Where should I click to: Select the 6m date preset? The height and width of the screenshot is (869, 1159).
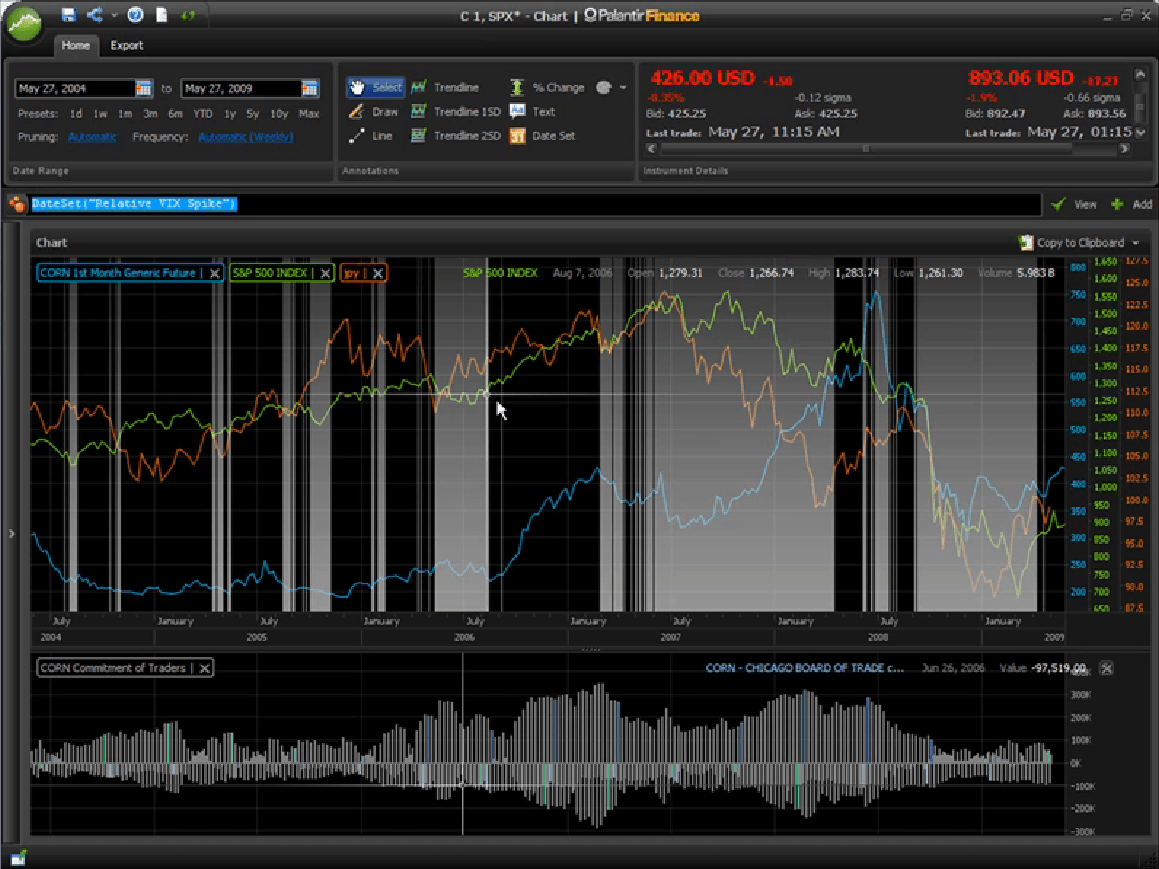[175, 114]
